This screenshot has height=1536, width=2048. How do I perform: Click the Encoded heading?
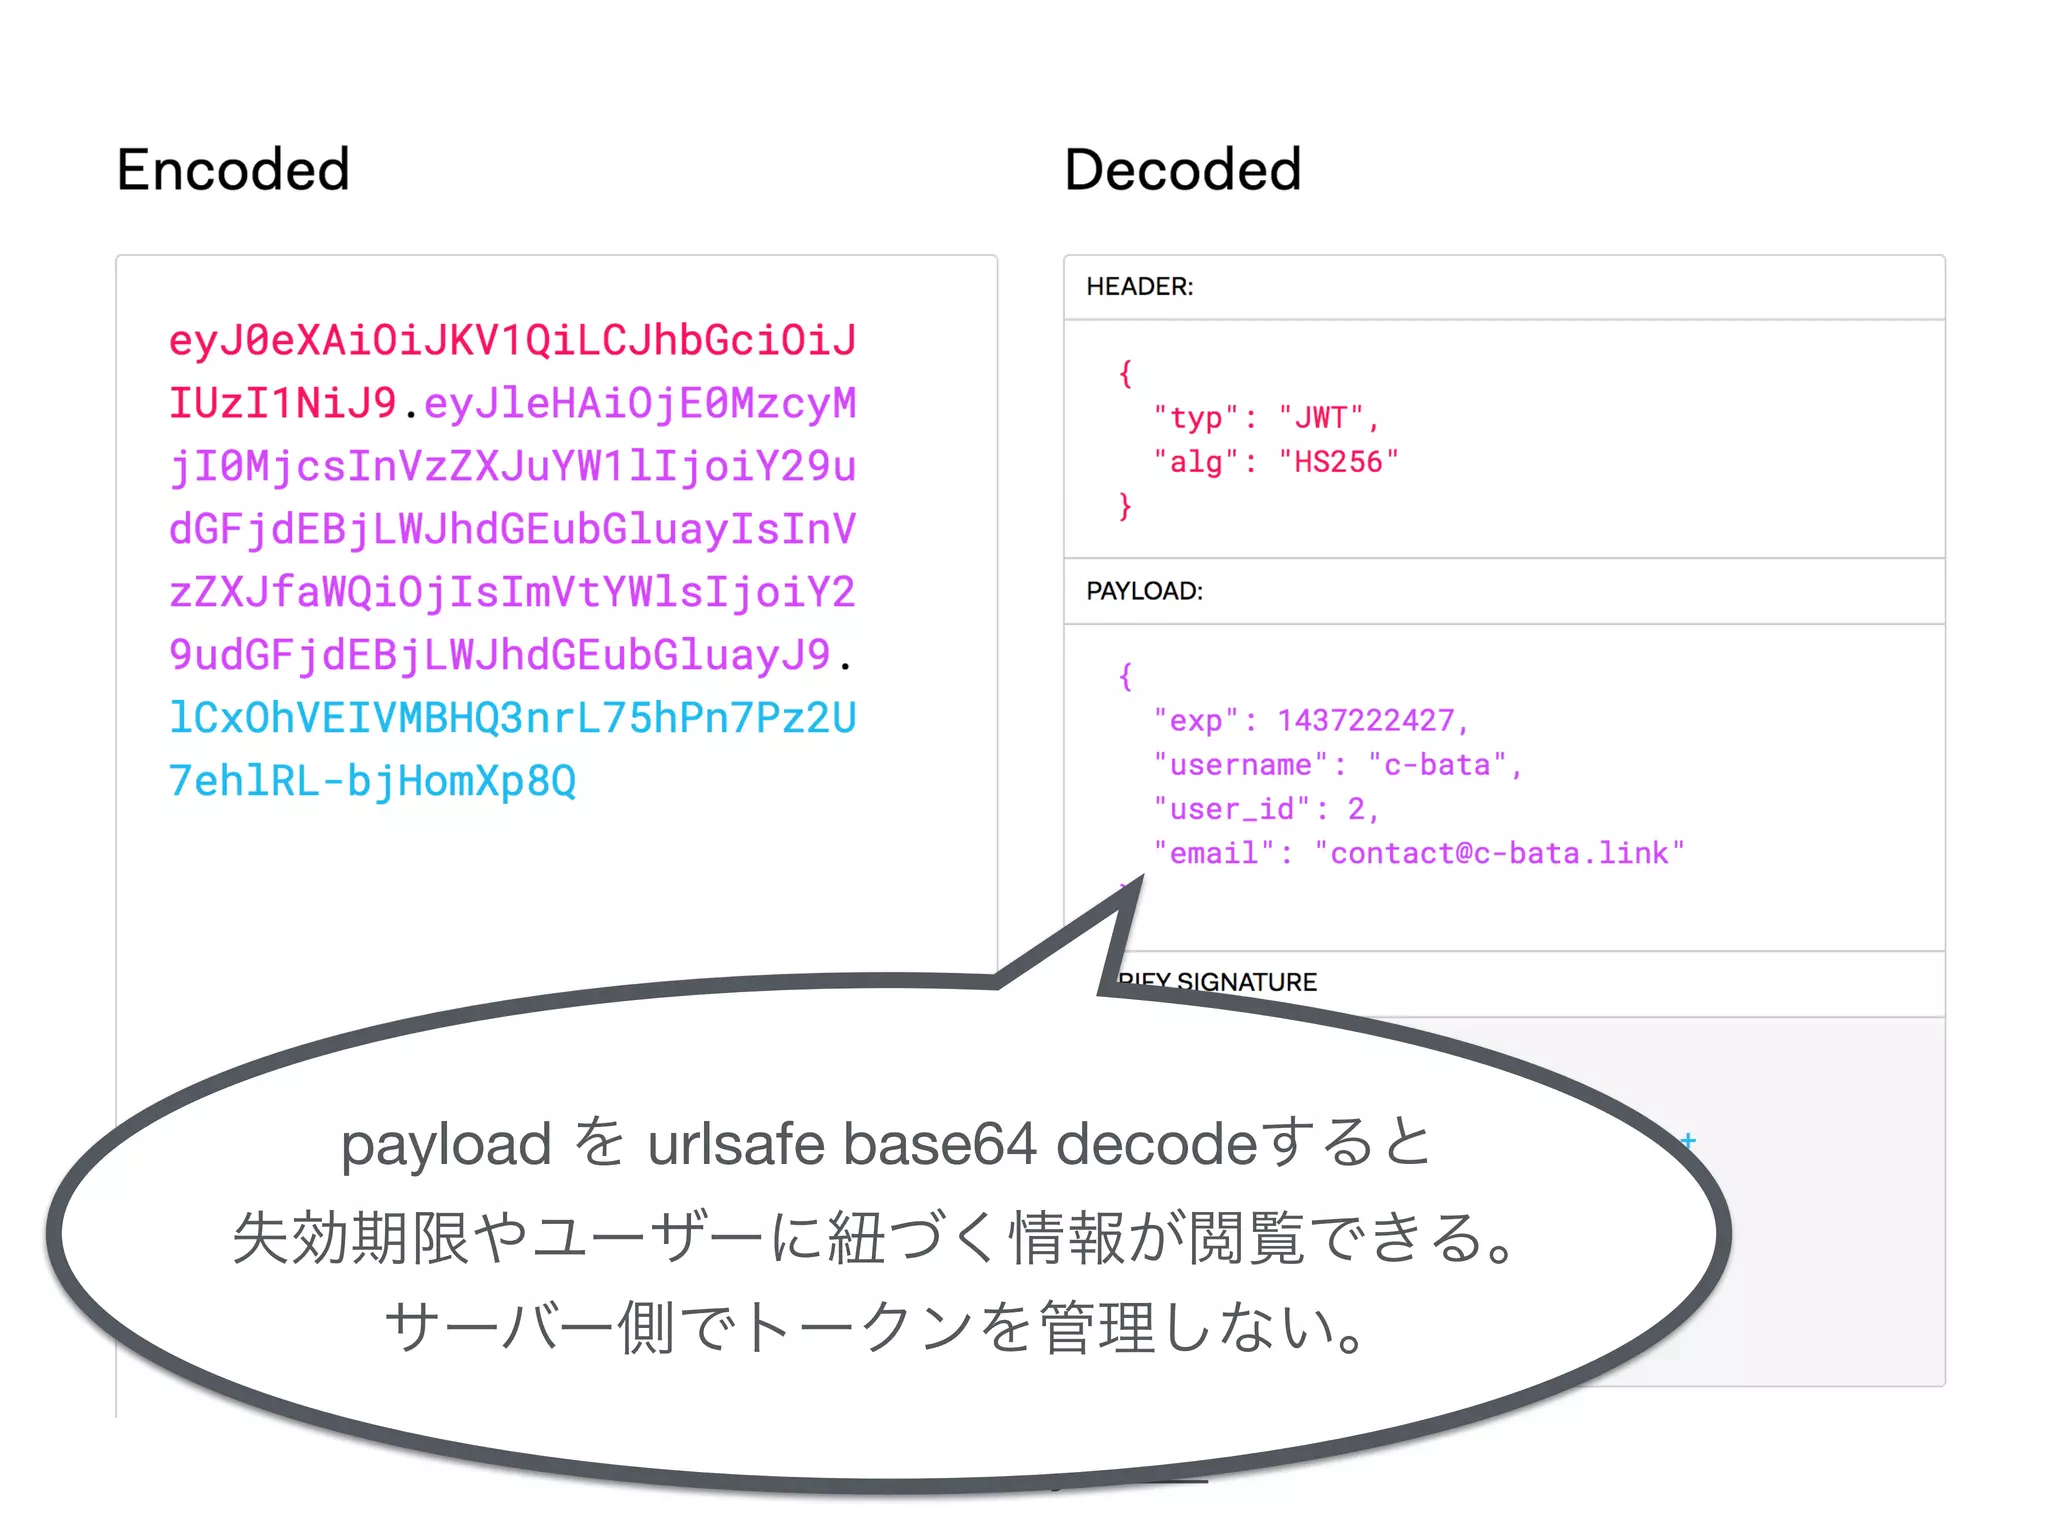tap(233, 170)
